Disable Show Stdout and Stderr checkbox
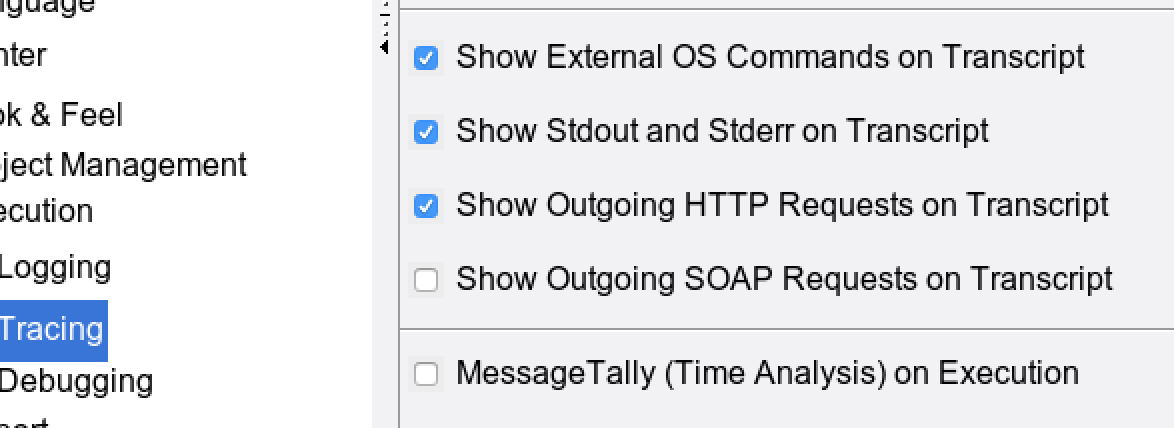1174x428 pixels. point(426,132)
